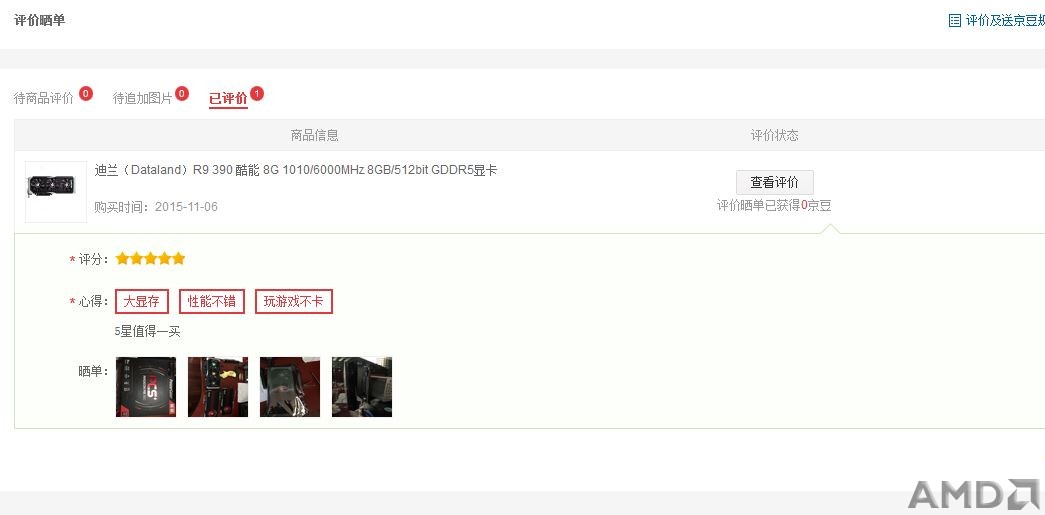Click the 玩游戏不卡 tag
This screenshot has height=515, width=1045.
(x=294, y=301)
